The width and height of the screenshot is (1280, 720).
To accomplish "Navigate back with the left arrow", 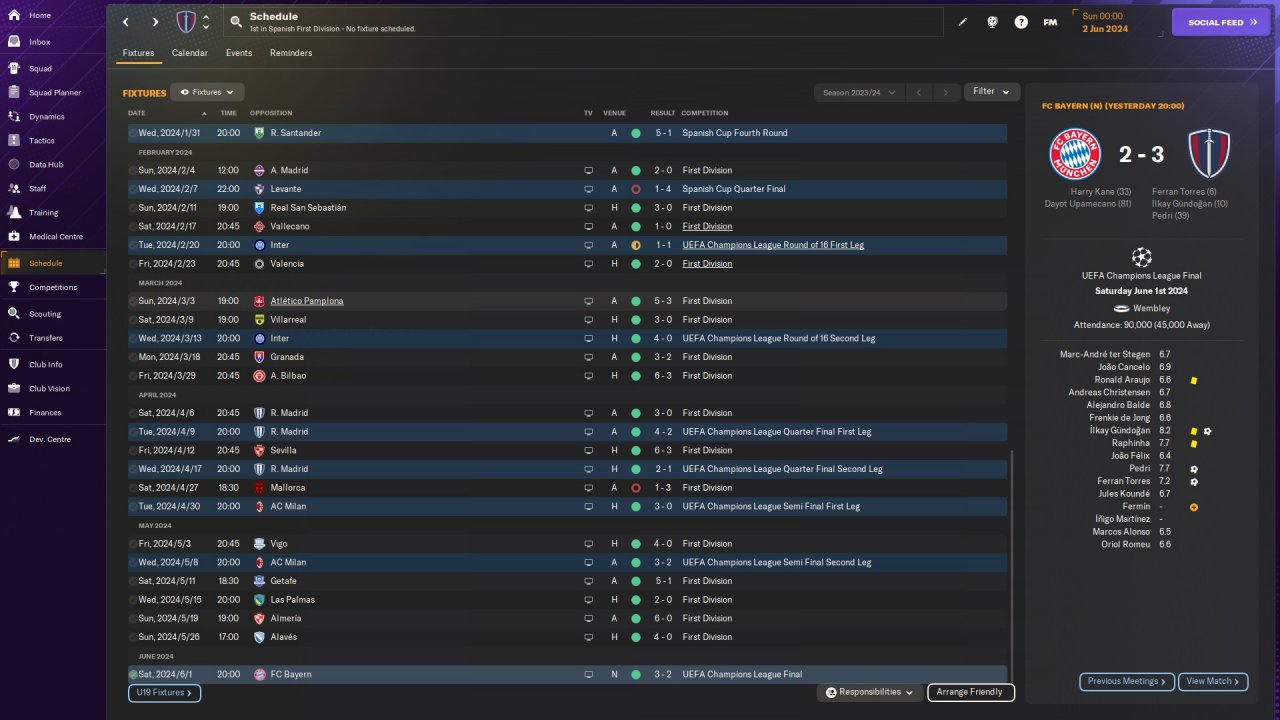I will click(x=125, y=22).
